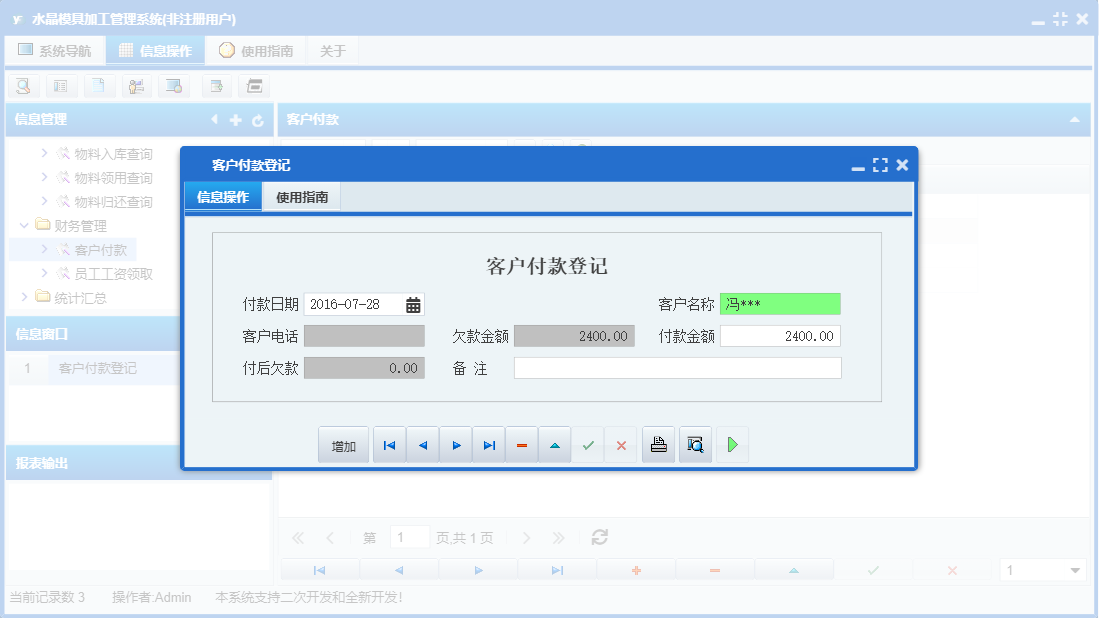Click the 增加 button to add a record
Viewport: 1099px width, 618px height.
pyautogui.click(x=343, y=444)
